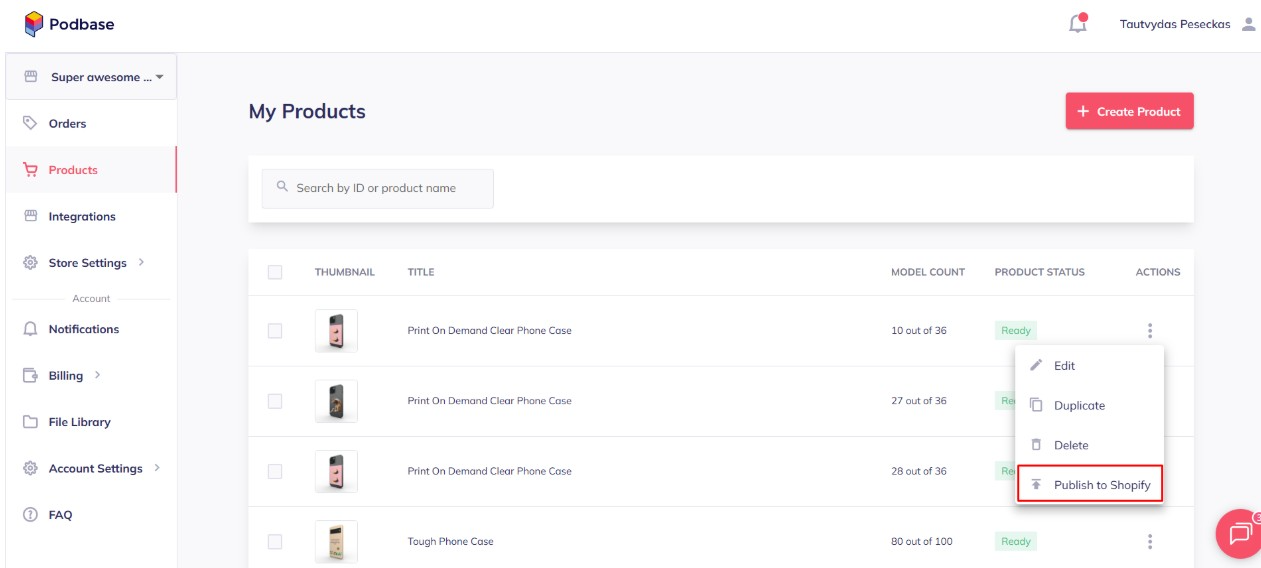Go to Orders in the sidebar

tap(67, 124)
